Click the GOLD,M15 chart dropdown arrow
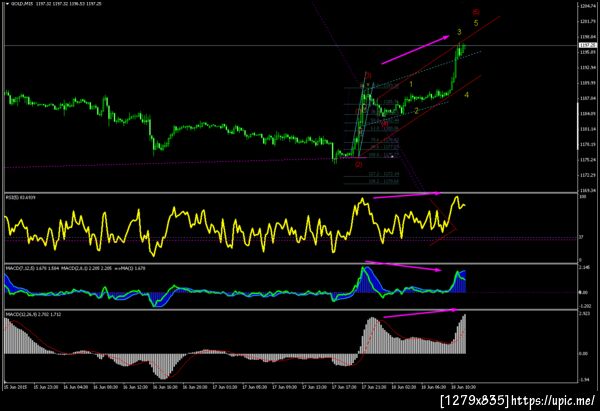 click(8, 4)
